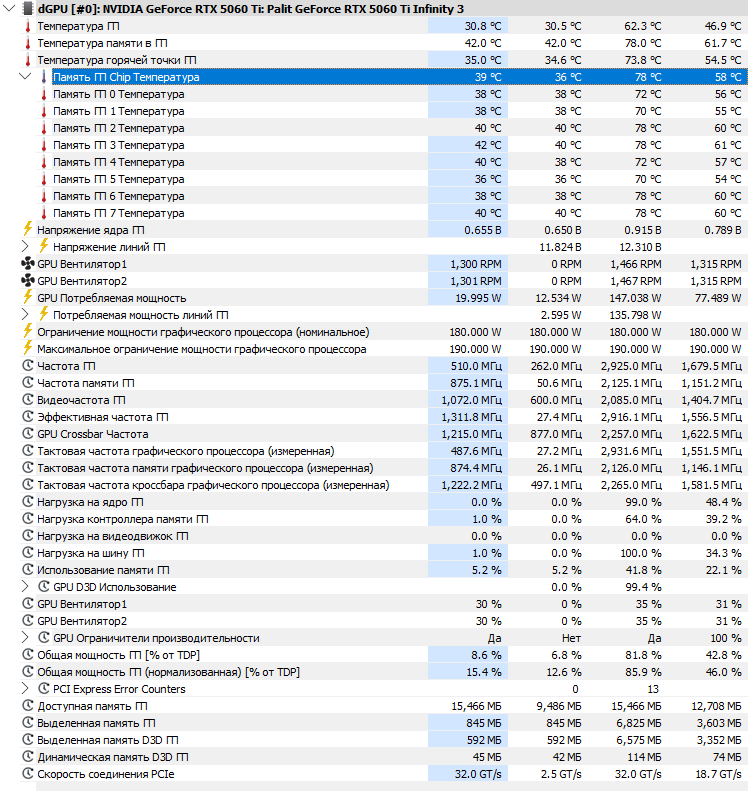Select the Память ГП 1 Температура row
The width and height of the screenshot is (751, 791).
tap(392, 111)
